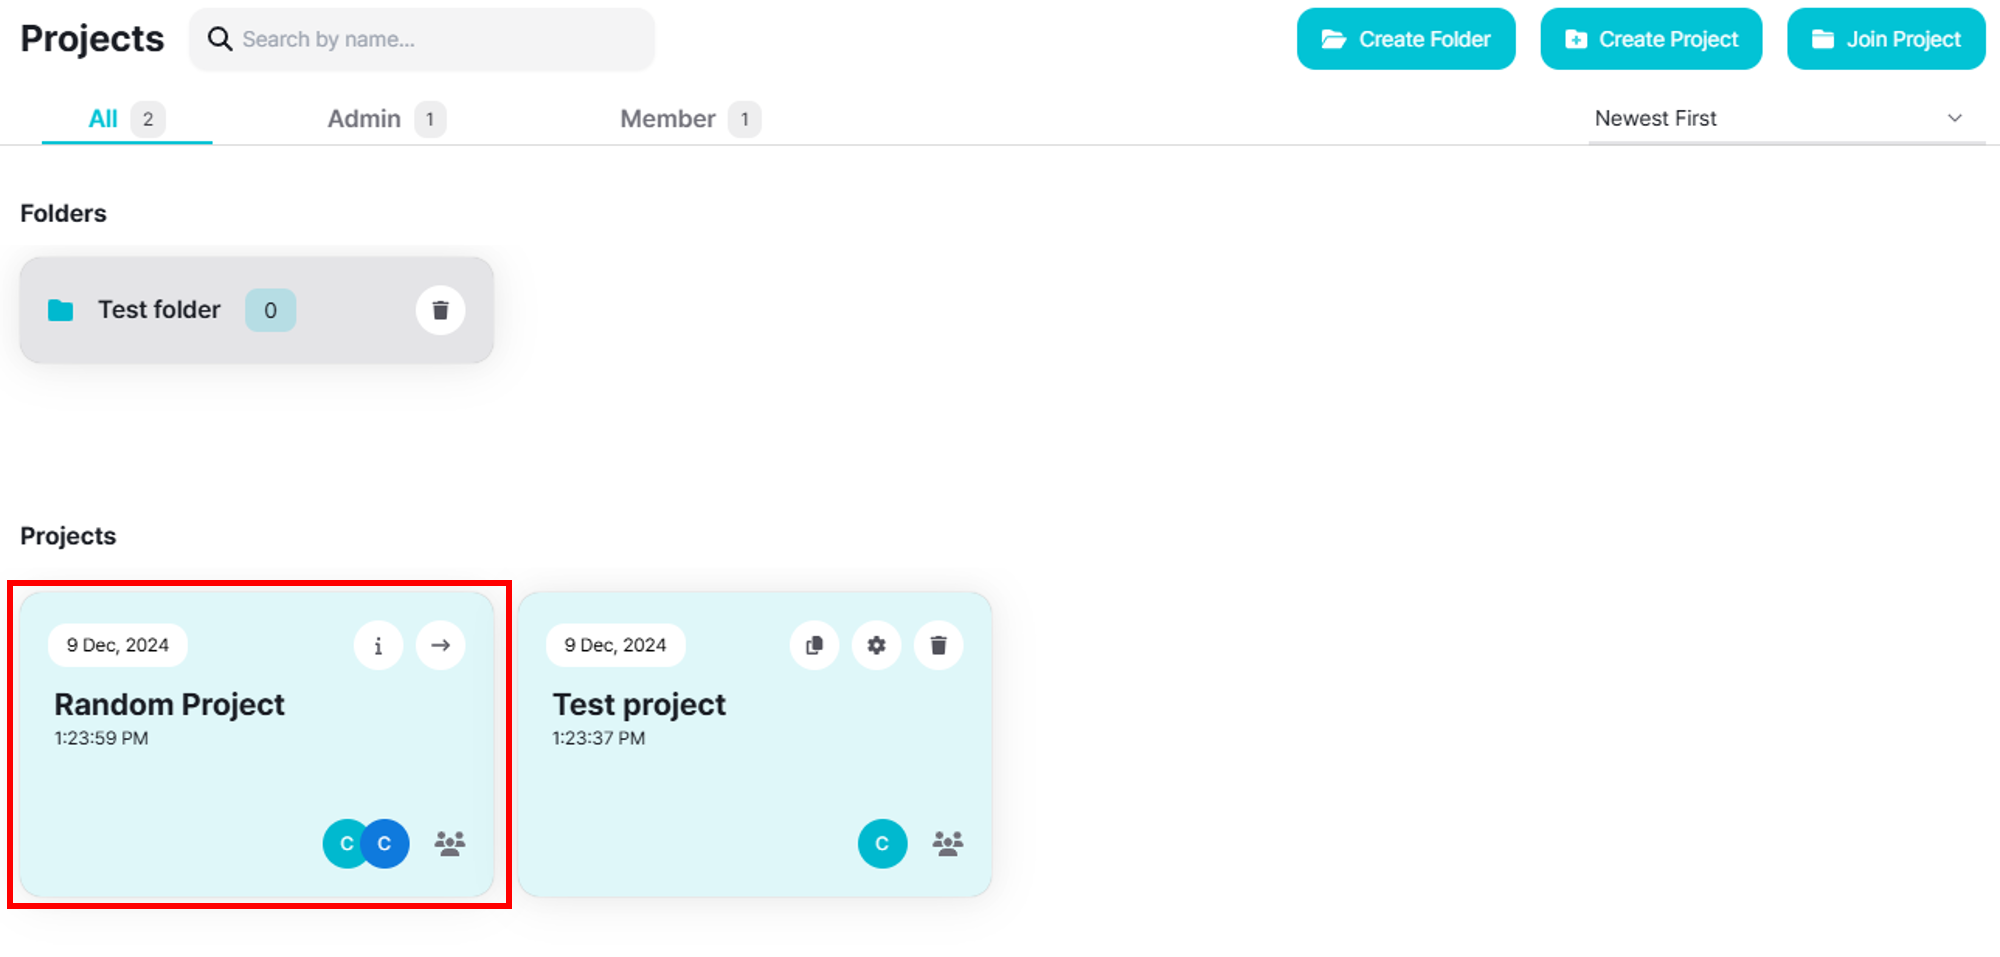Click the blue C avatar on Random Project
This screenshot has width=2000, height=957.
pyautogui.click(x=386, y=843)
